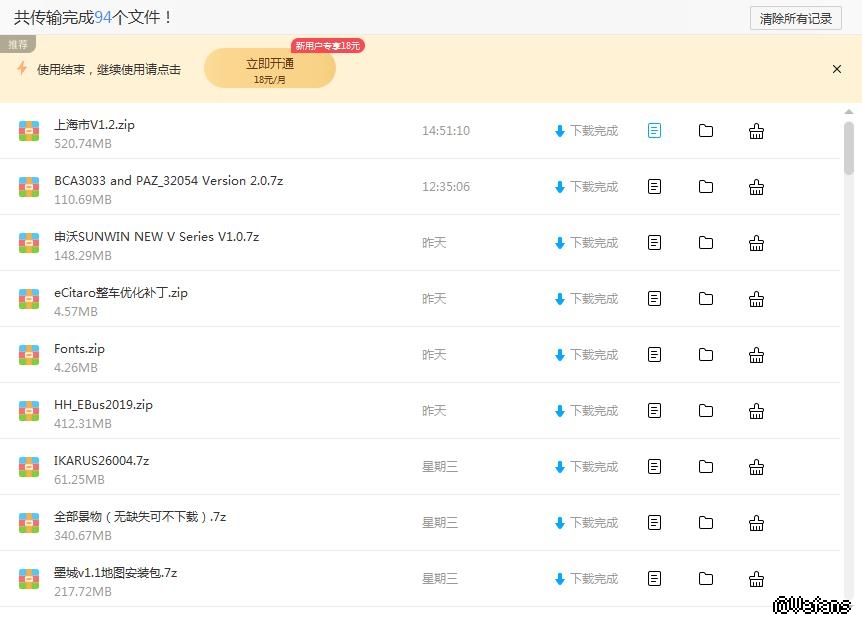Image resolution: width=862 pixels, height=626 pixels.
Task: Select the file name Fonts.zip
Action: click(79, 349)
